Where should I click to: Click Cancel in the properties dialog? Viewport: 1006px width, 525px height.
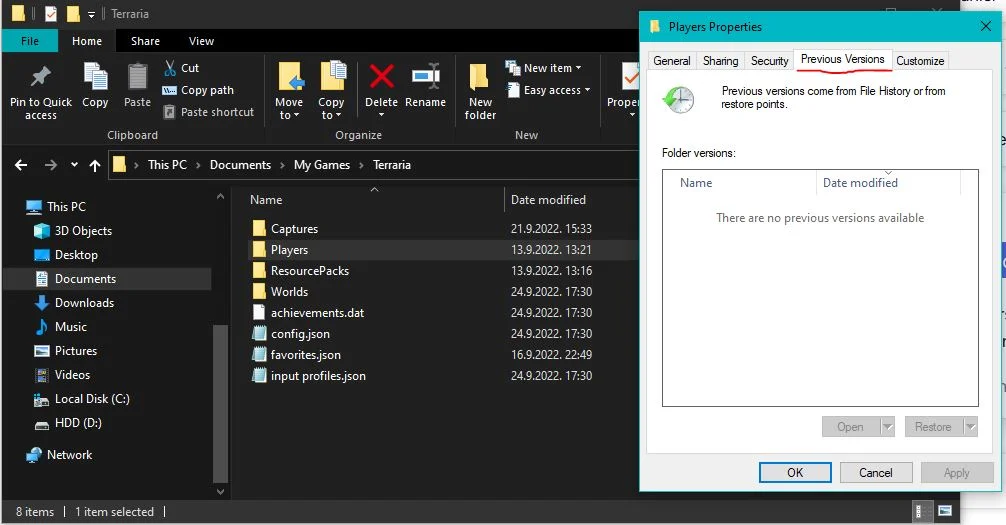pos(875,473)
